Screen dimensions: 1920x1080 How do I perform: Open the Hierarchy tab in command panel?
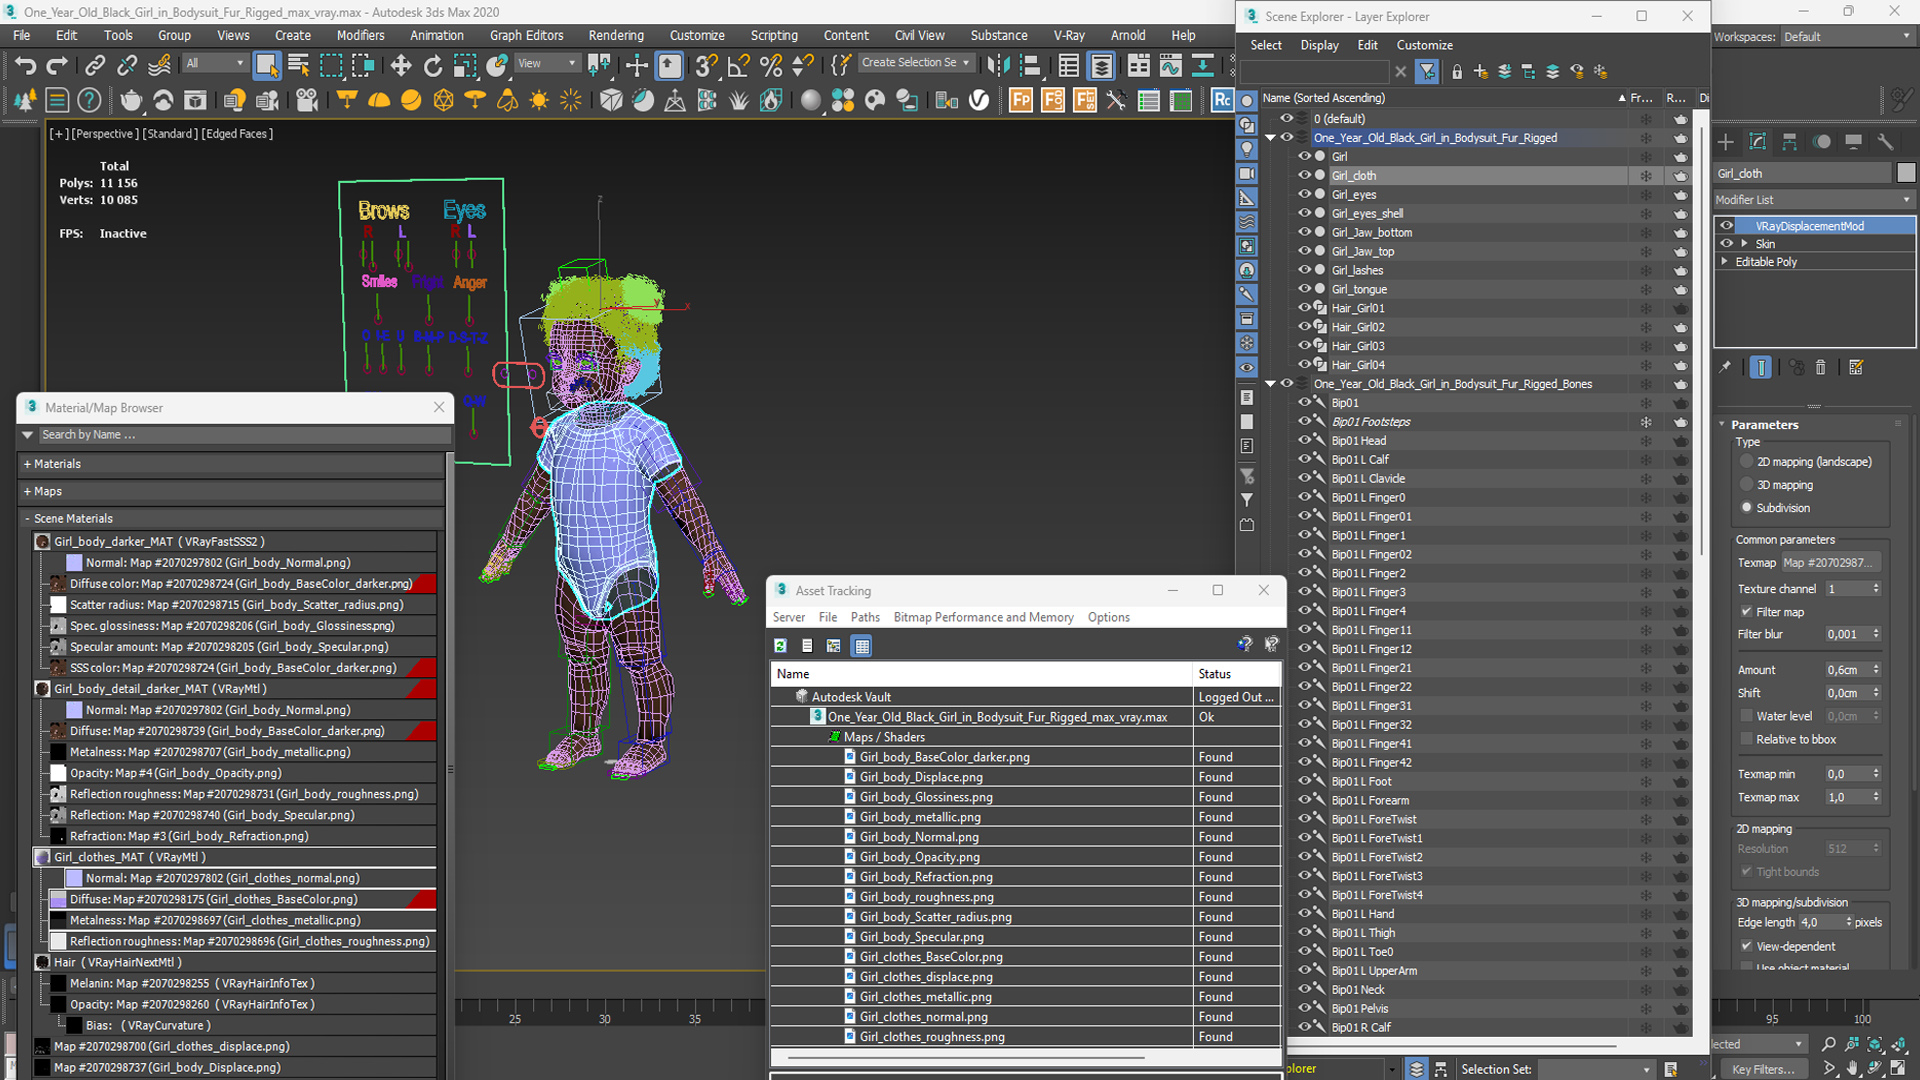click(1790, 141)
